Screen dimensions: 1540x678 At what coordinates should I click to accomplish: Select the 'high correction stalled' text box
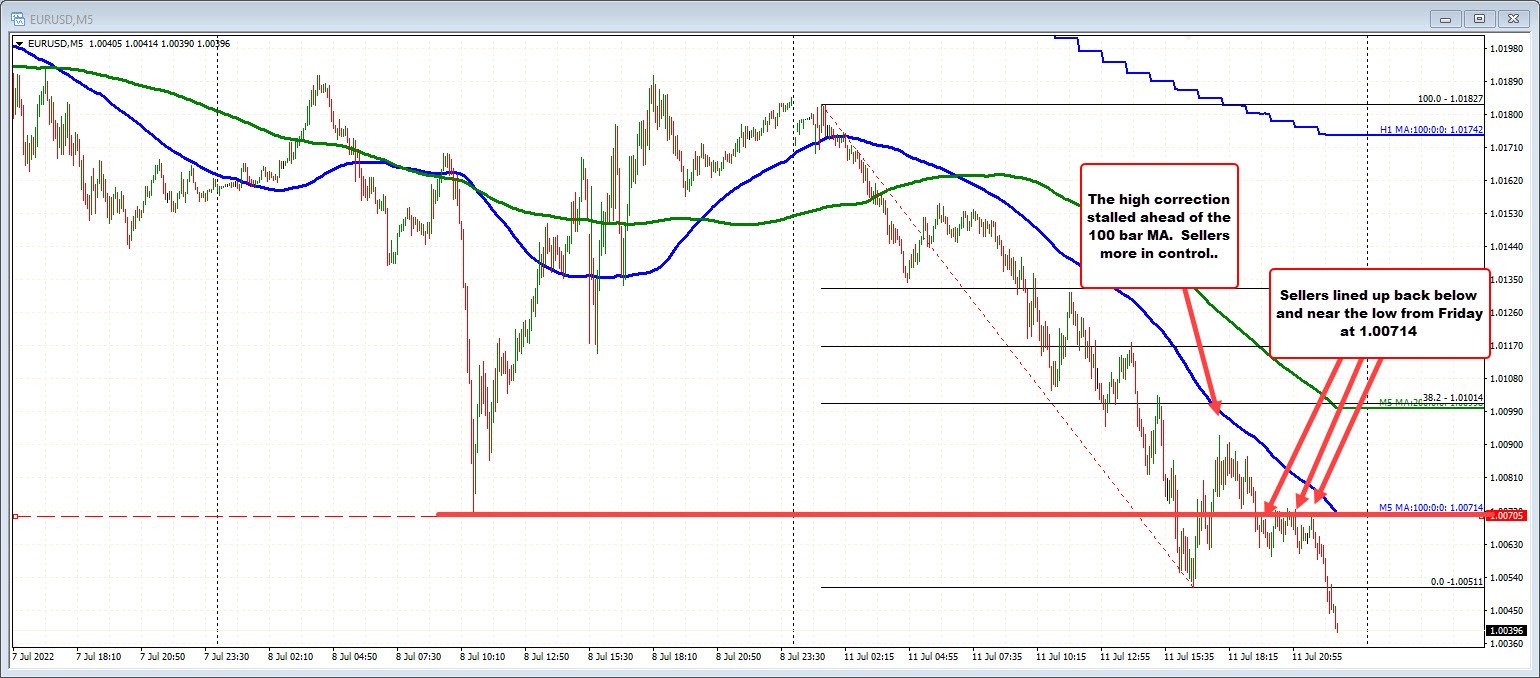[1160, 225]
